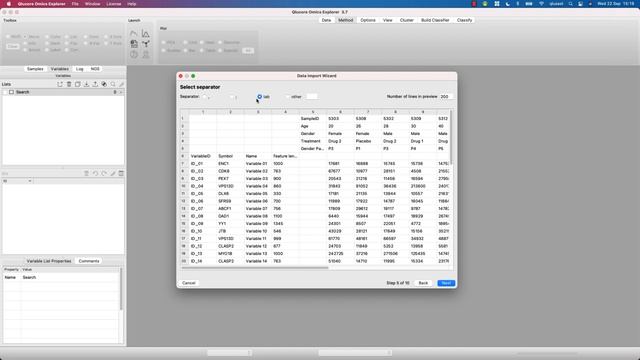
Task: Click the duplicate list icon
Action: 78,84
